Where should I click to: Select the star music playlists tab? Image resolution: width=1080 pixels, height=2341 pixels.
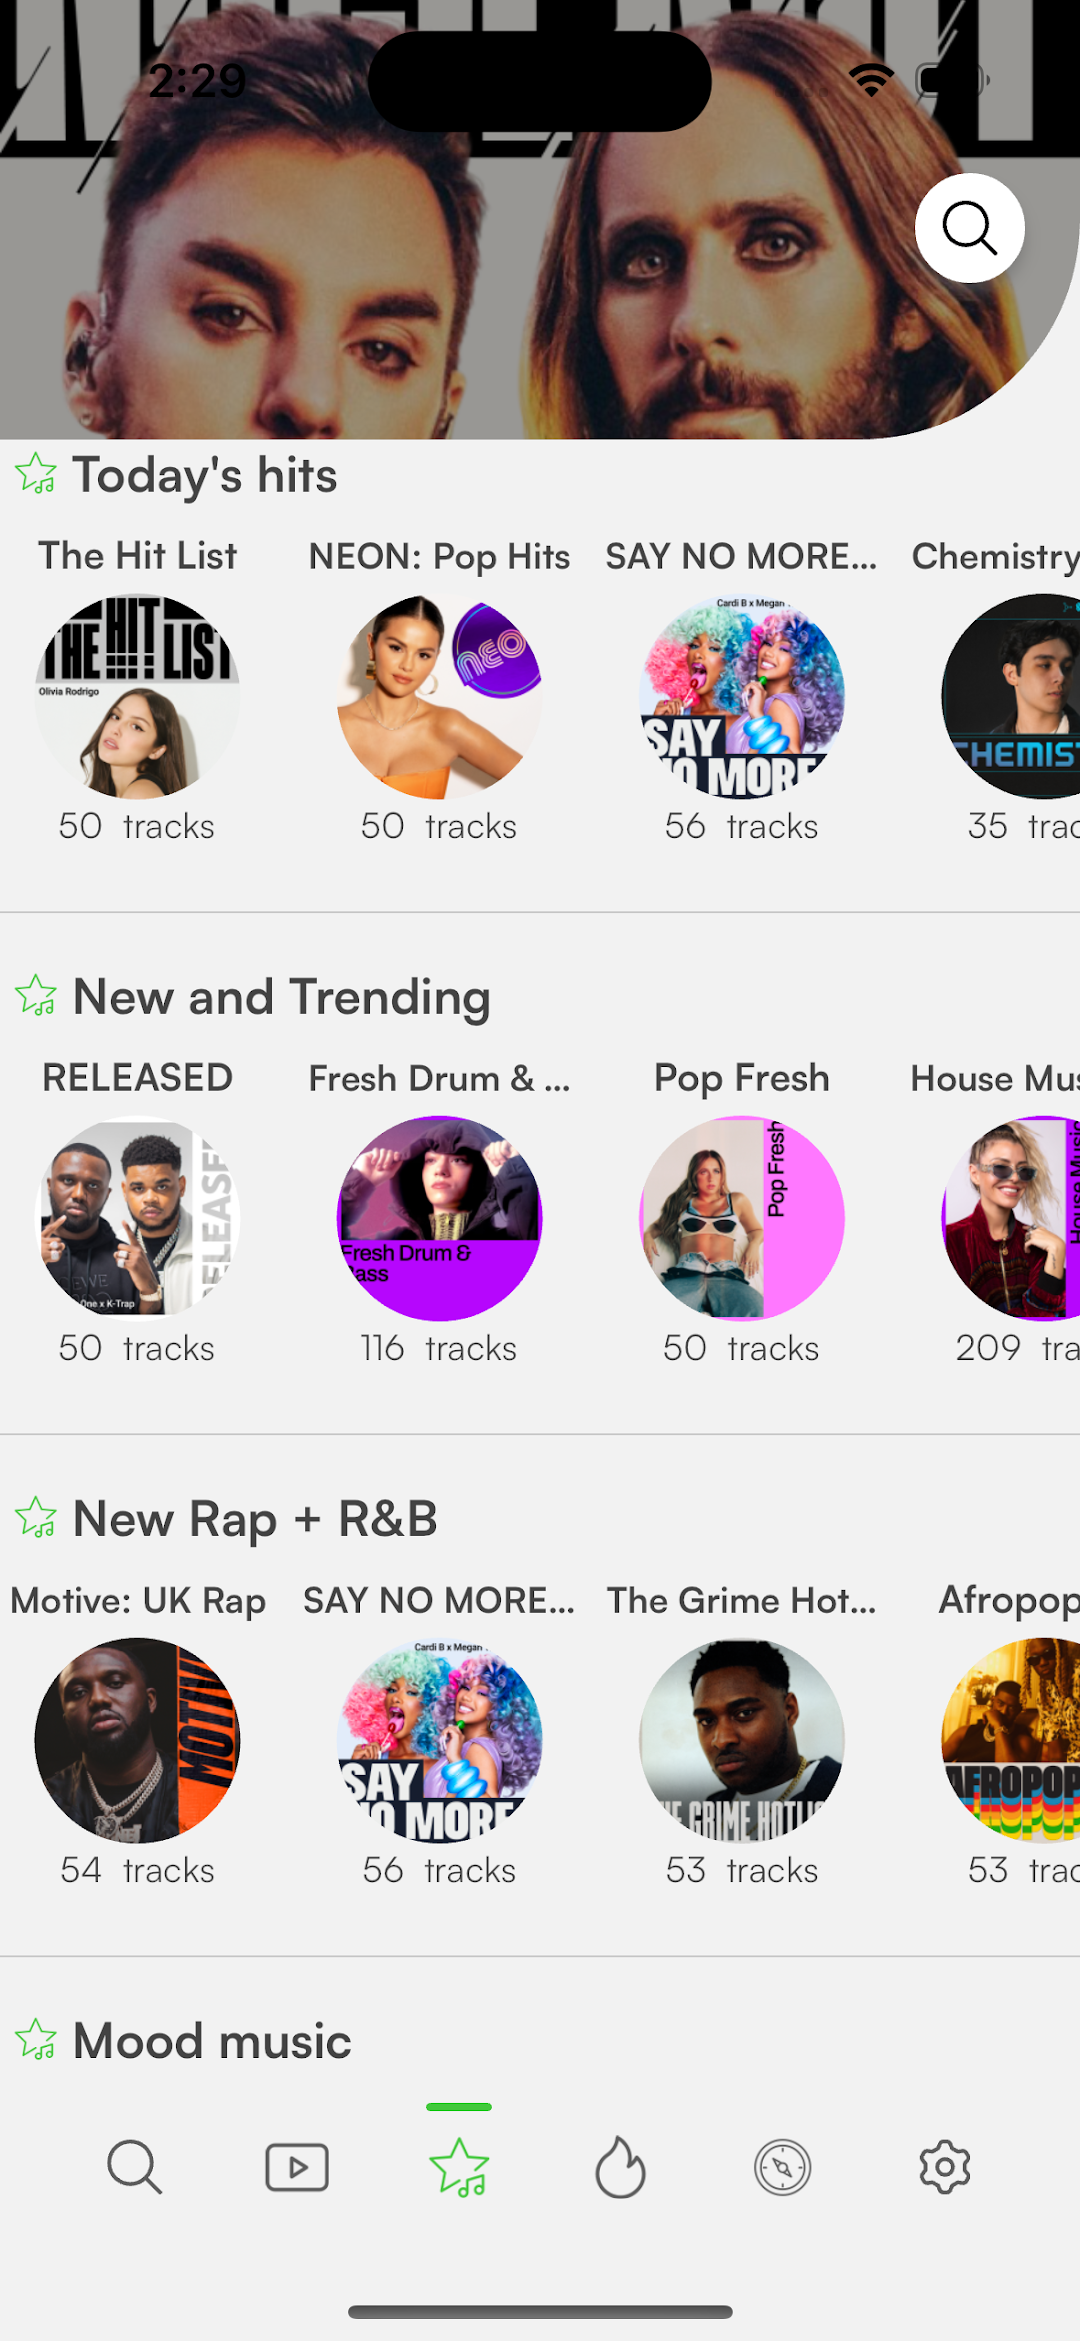pyautogui.click(x=459, y=2167)
